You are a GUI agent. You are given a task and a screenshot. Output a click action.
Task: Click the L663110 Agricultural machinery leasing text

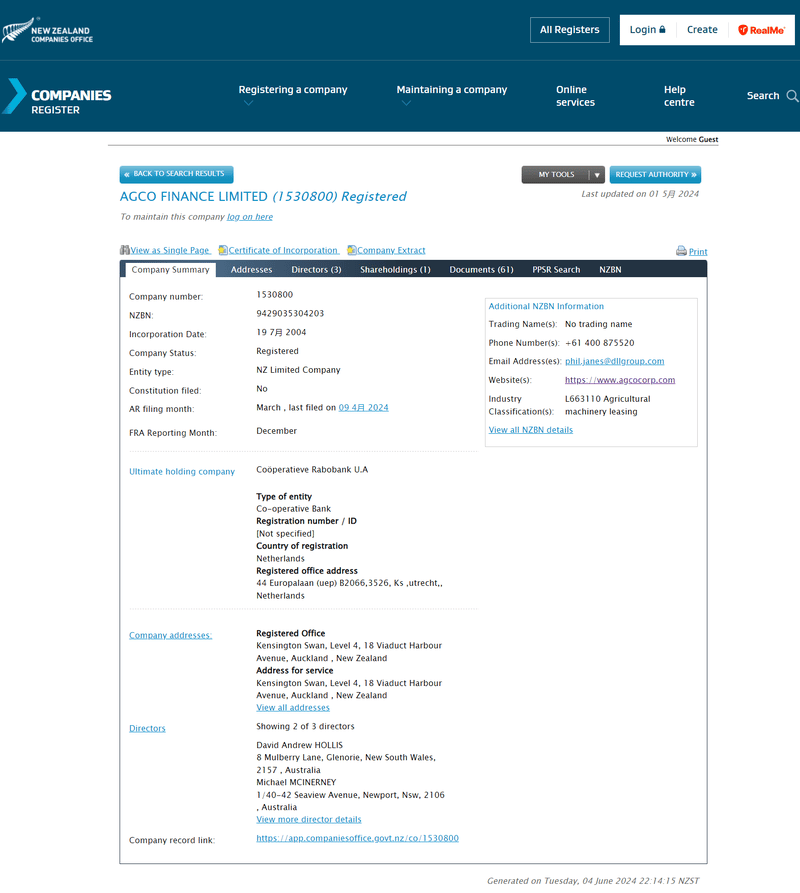click(608, 405)
